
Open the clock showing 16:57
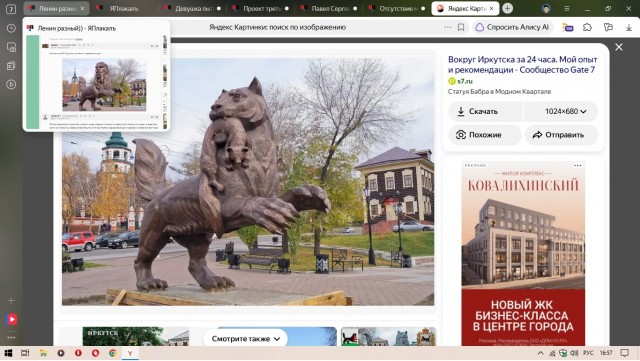click(606, 353)
